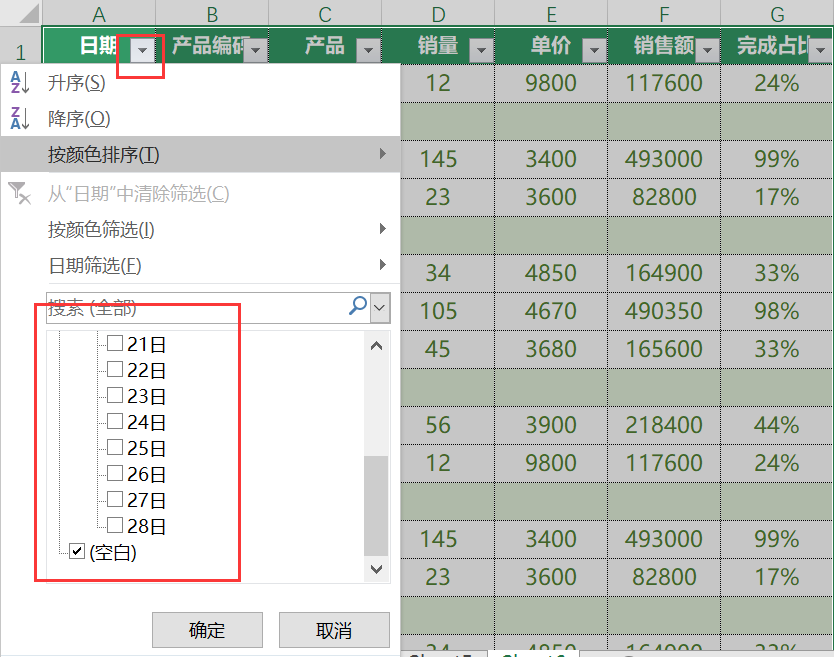The height and width of the screenshot is (657, 834).
Task: Select column A header
Action: pyautogui.click(x=99, y=13)
